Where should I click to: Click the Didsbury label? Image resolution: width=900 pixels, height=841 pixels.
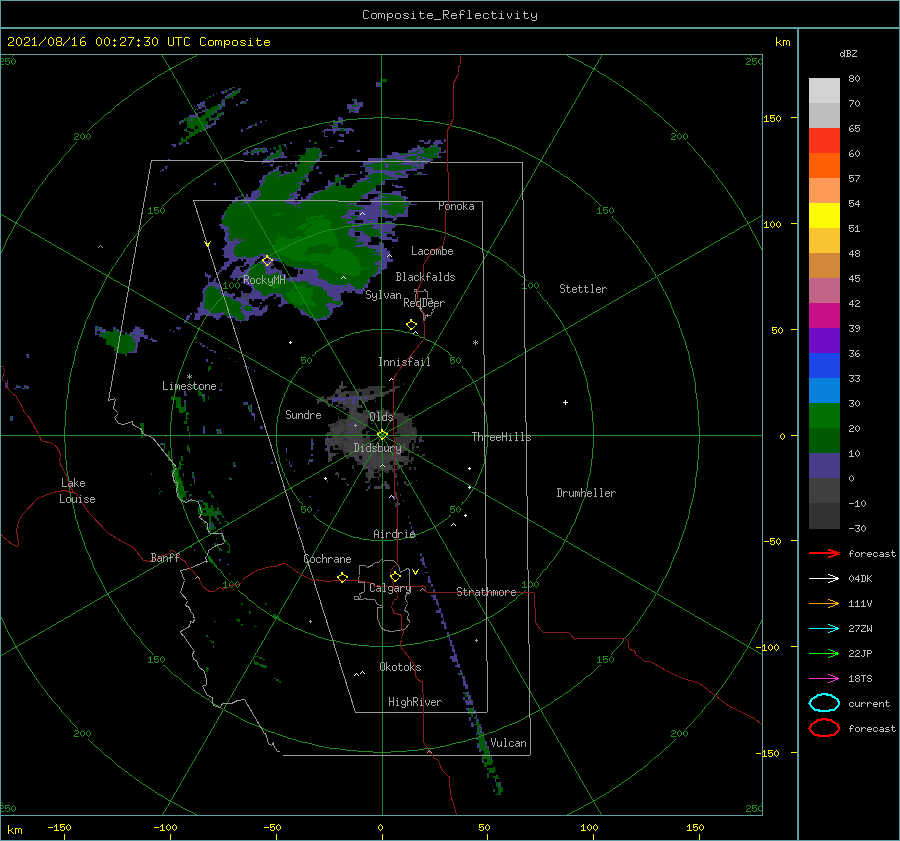(377, 448)
